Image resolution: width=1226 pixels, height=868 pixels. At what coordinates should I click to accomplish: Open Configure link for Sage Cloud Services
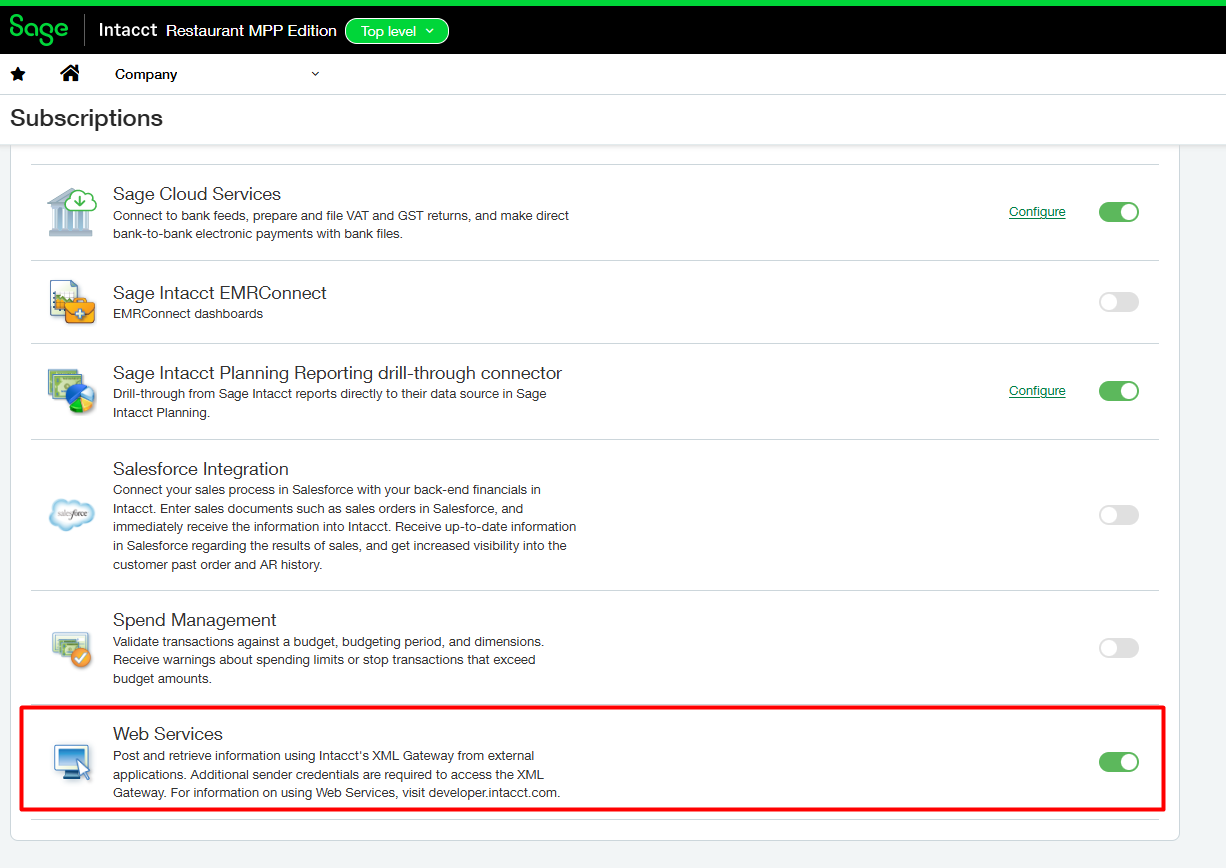point(1037,212)
